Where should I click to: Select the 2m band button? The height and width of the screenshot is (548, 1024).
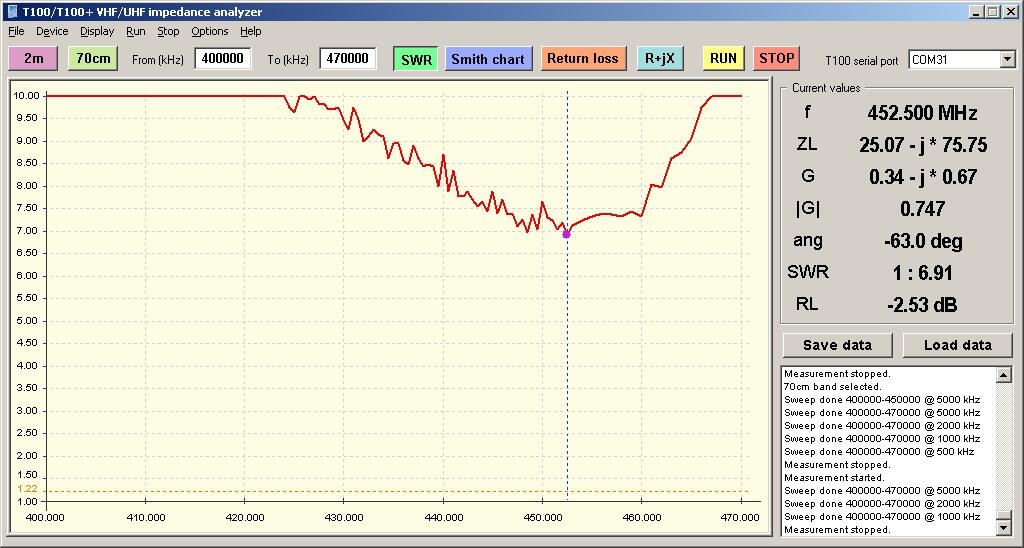[33, 58]
